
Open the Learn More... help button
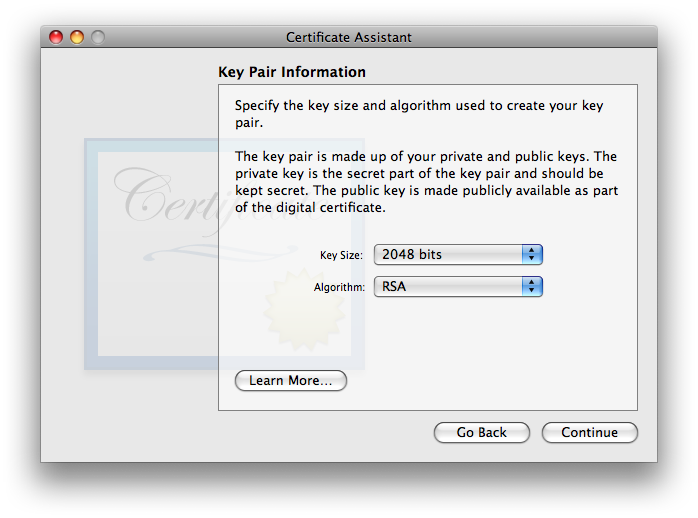coord(291,380)
